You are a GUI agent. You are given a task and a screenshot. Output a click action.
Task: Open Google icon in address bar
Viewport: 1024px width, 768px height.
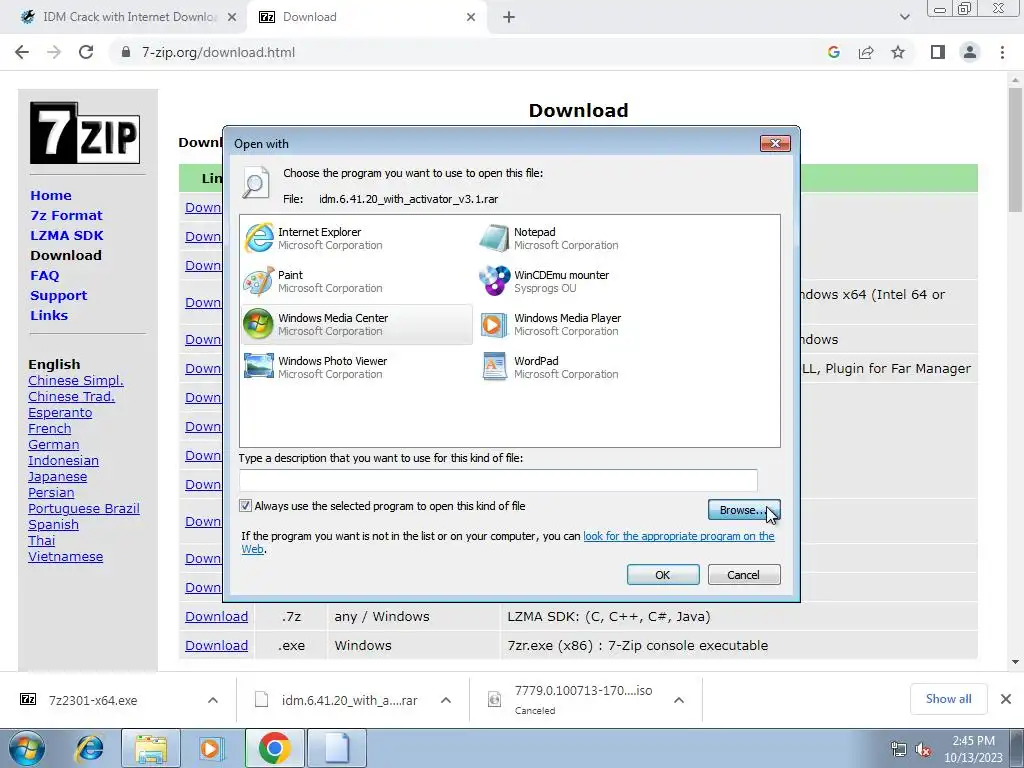[833, 52]
